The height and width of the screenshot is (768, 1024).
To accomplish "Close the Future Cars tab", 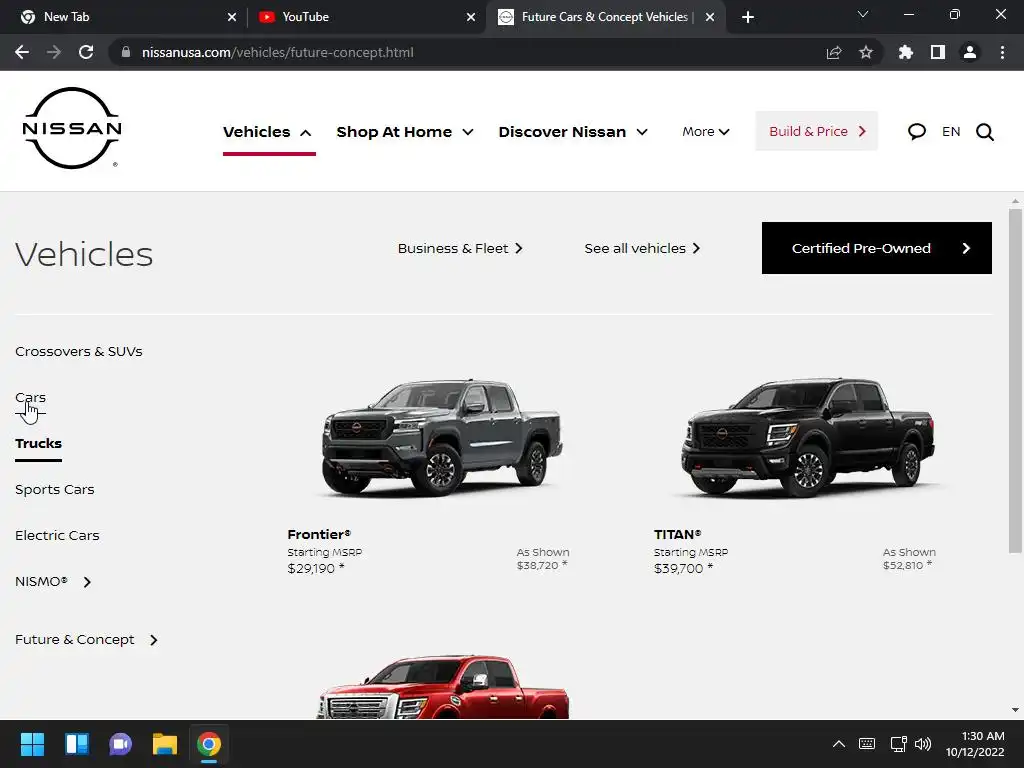I will 710,17.
